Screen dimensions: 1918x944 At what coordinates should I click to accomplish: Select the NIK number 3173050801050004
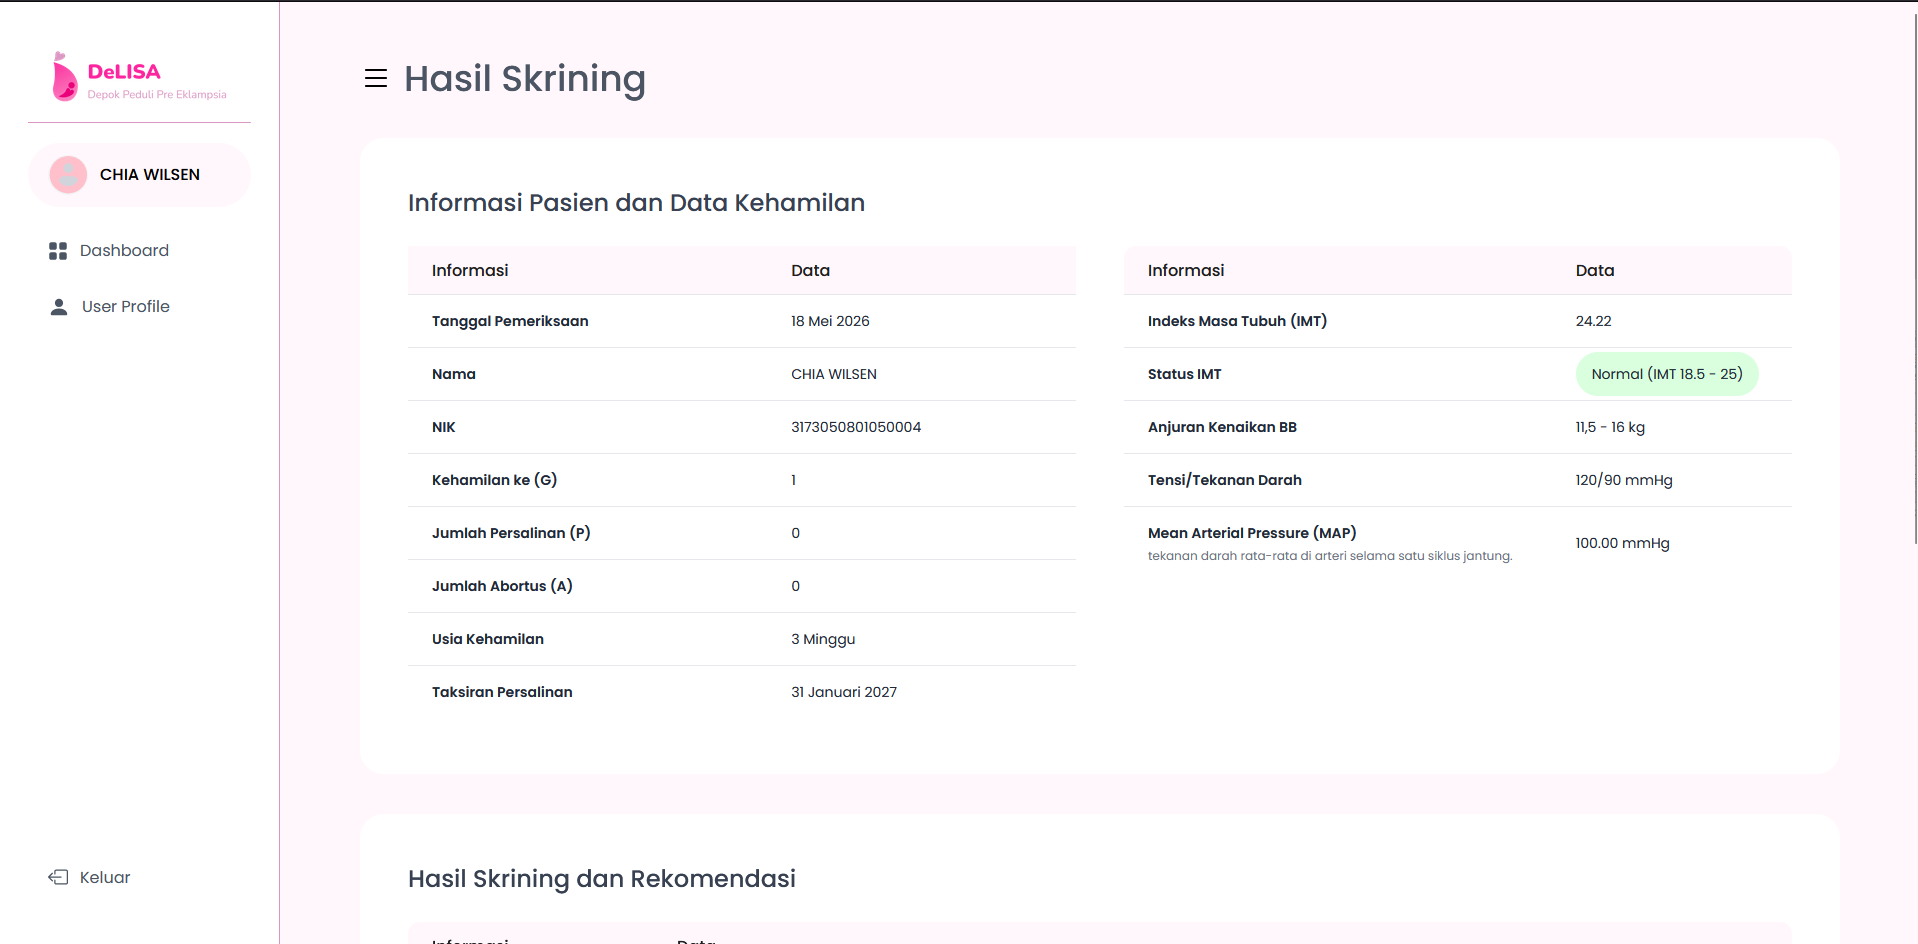(856, 427)
